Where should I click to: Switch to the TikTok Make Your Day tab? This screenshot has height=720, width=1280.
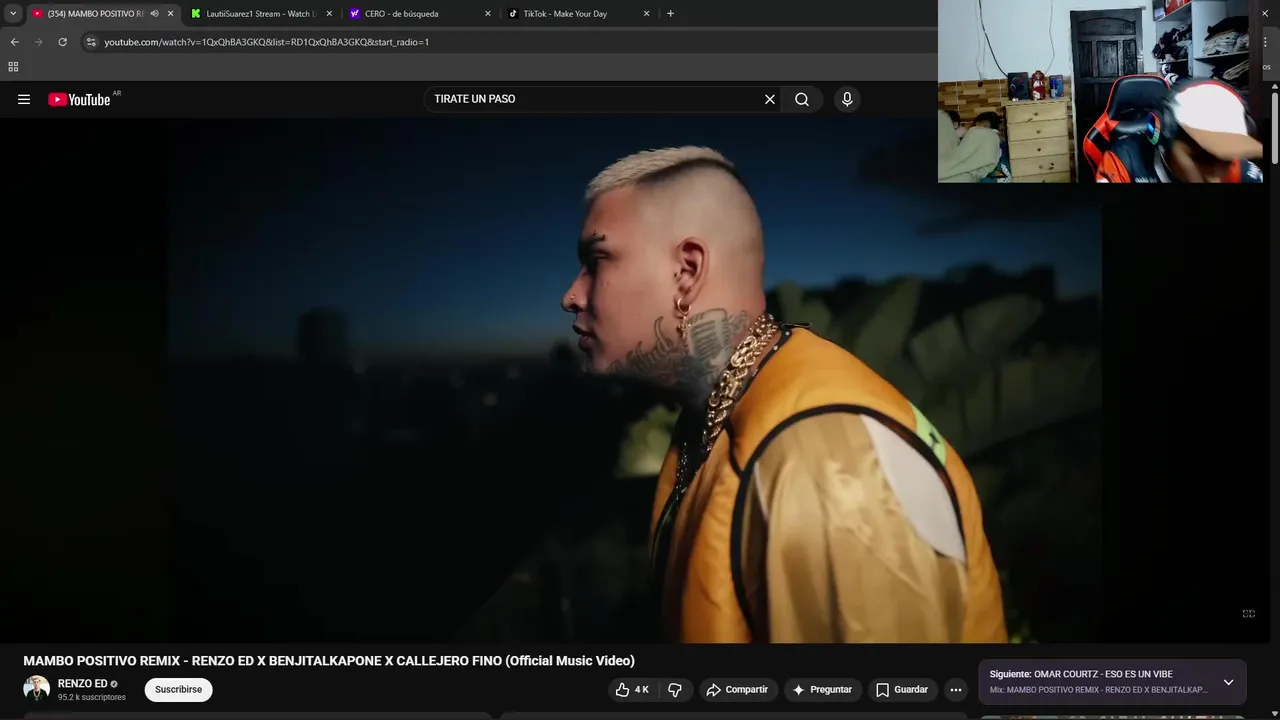coord(579,14)
